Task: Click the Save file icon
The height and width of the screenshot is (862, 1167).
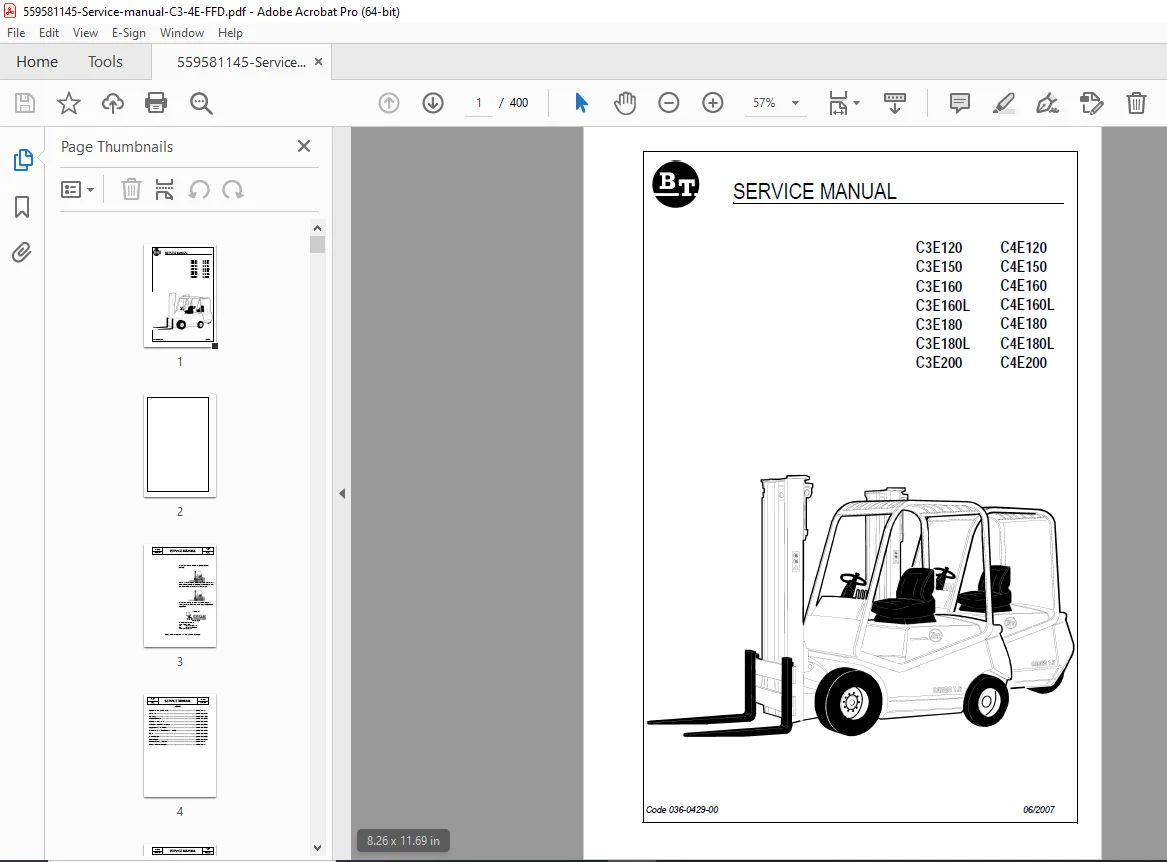Action: [25, 103]
